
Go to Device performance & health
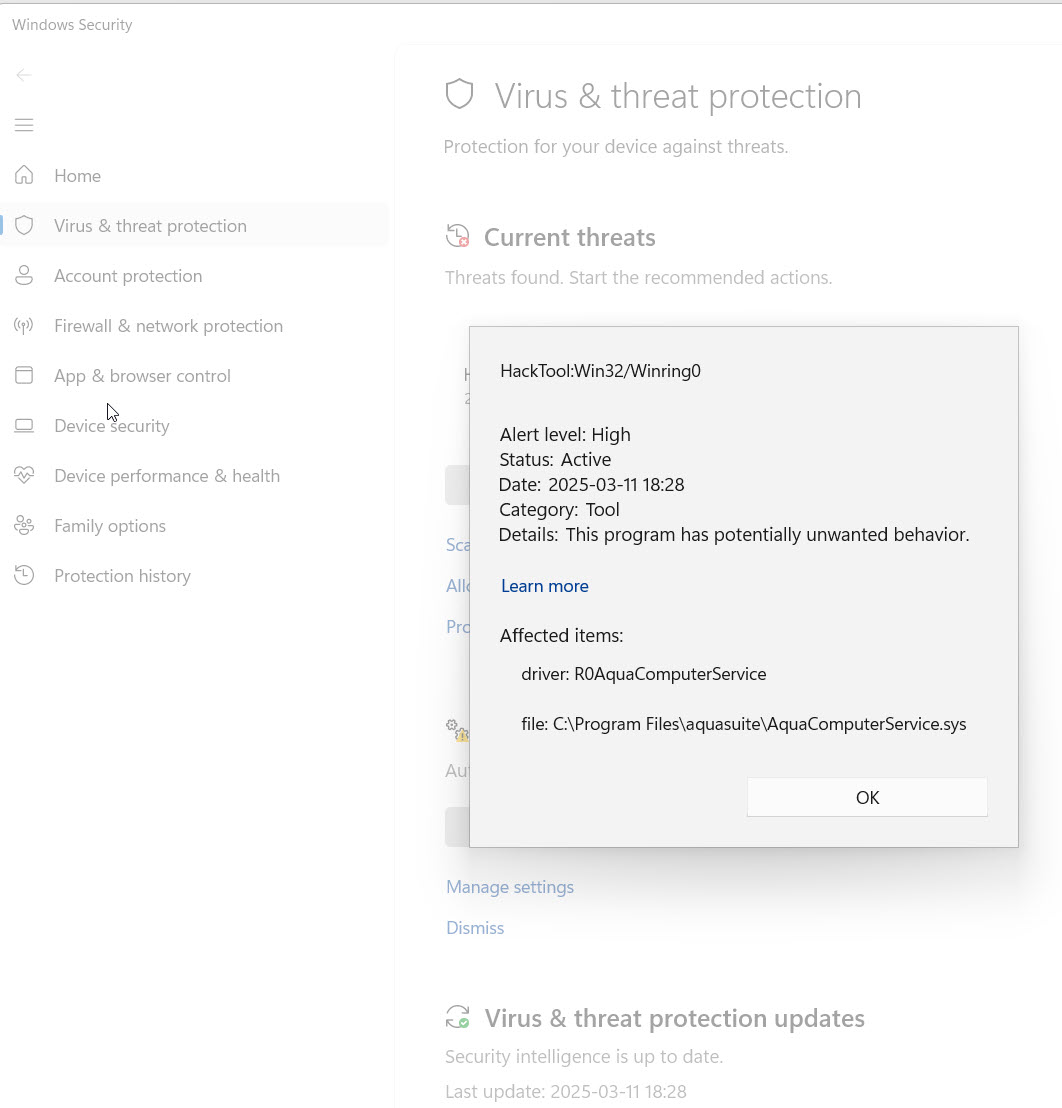tap(166, 476)
